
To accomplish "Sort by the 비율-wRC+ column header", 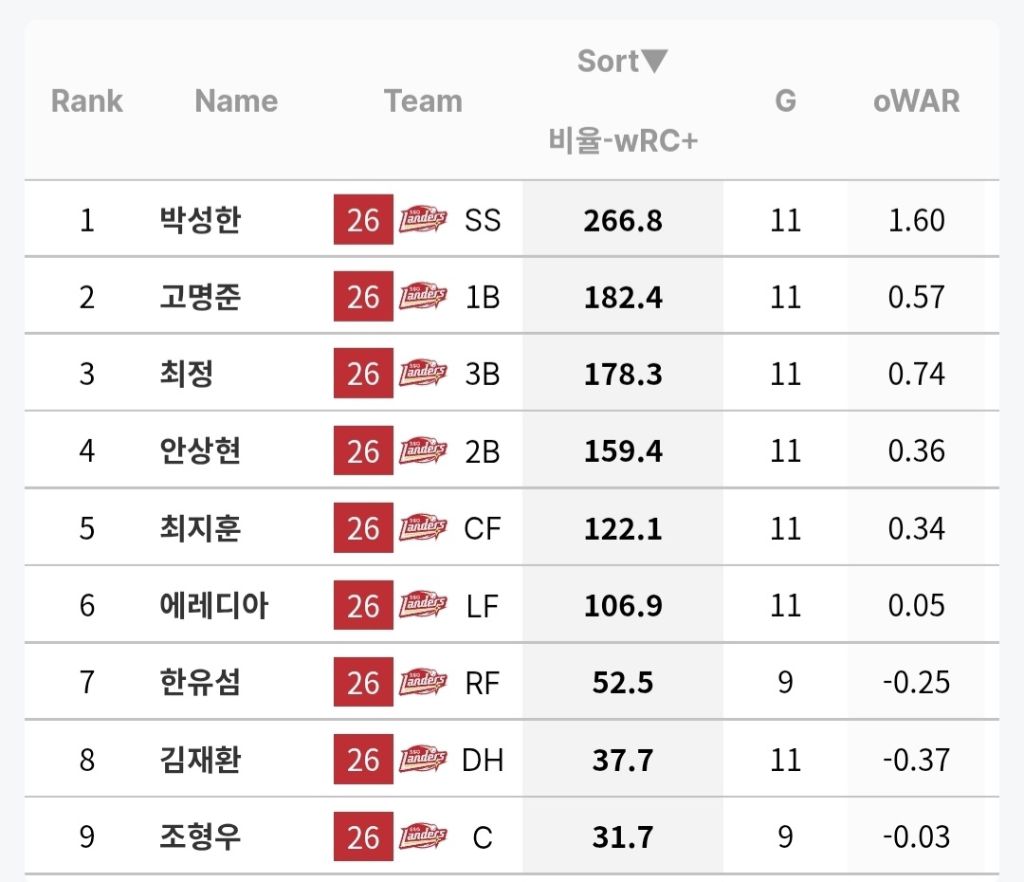I will (622, 141).
